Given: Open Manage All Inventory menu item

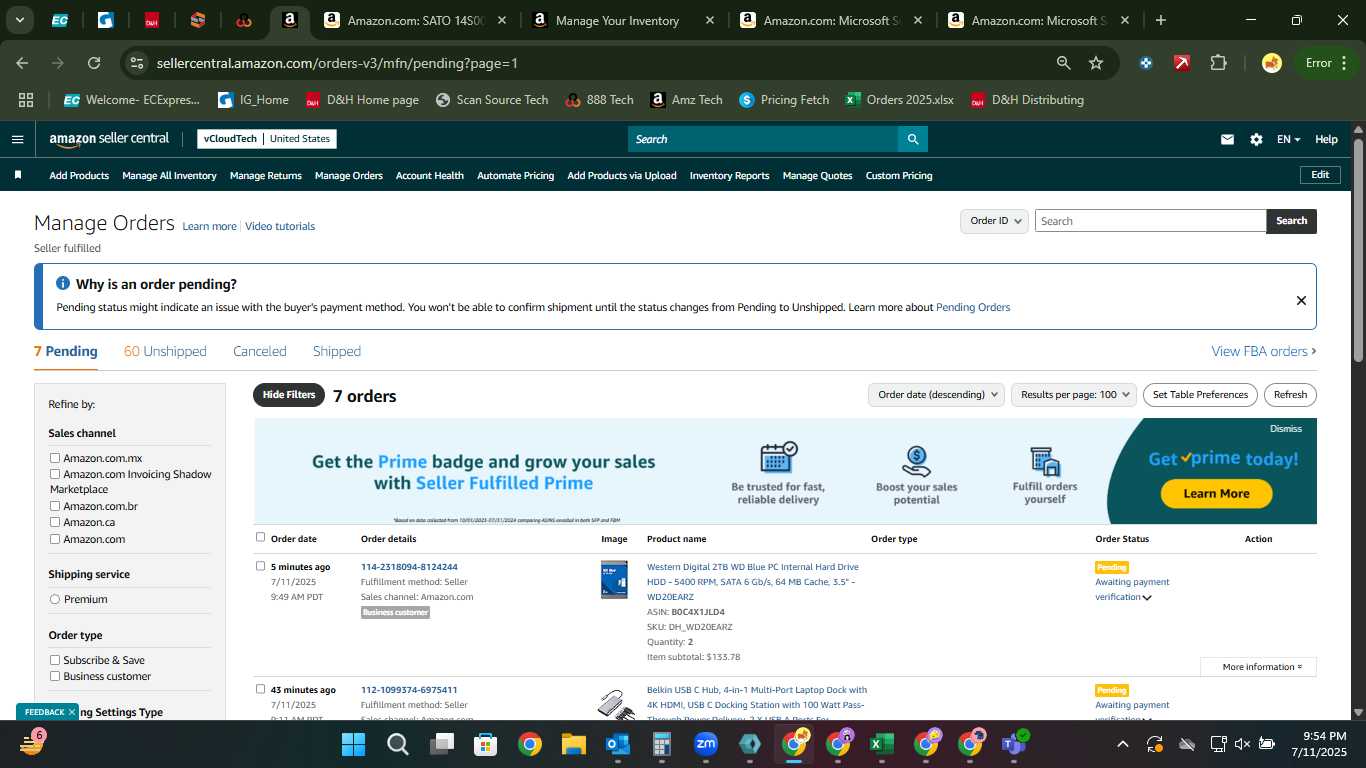Looking at the screenshot, I should [x=169, y=175].
